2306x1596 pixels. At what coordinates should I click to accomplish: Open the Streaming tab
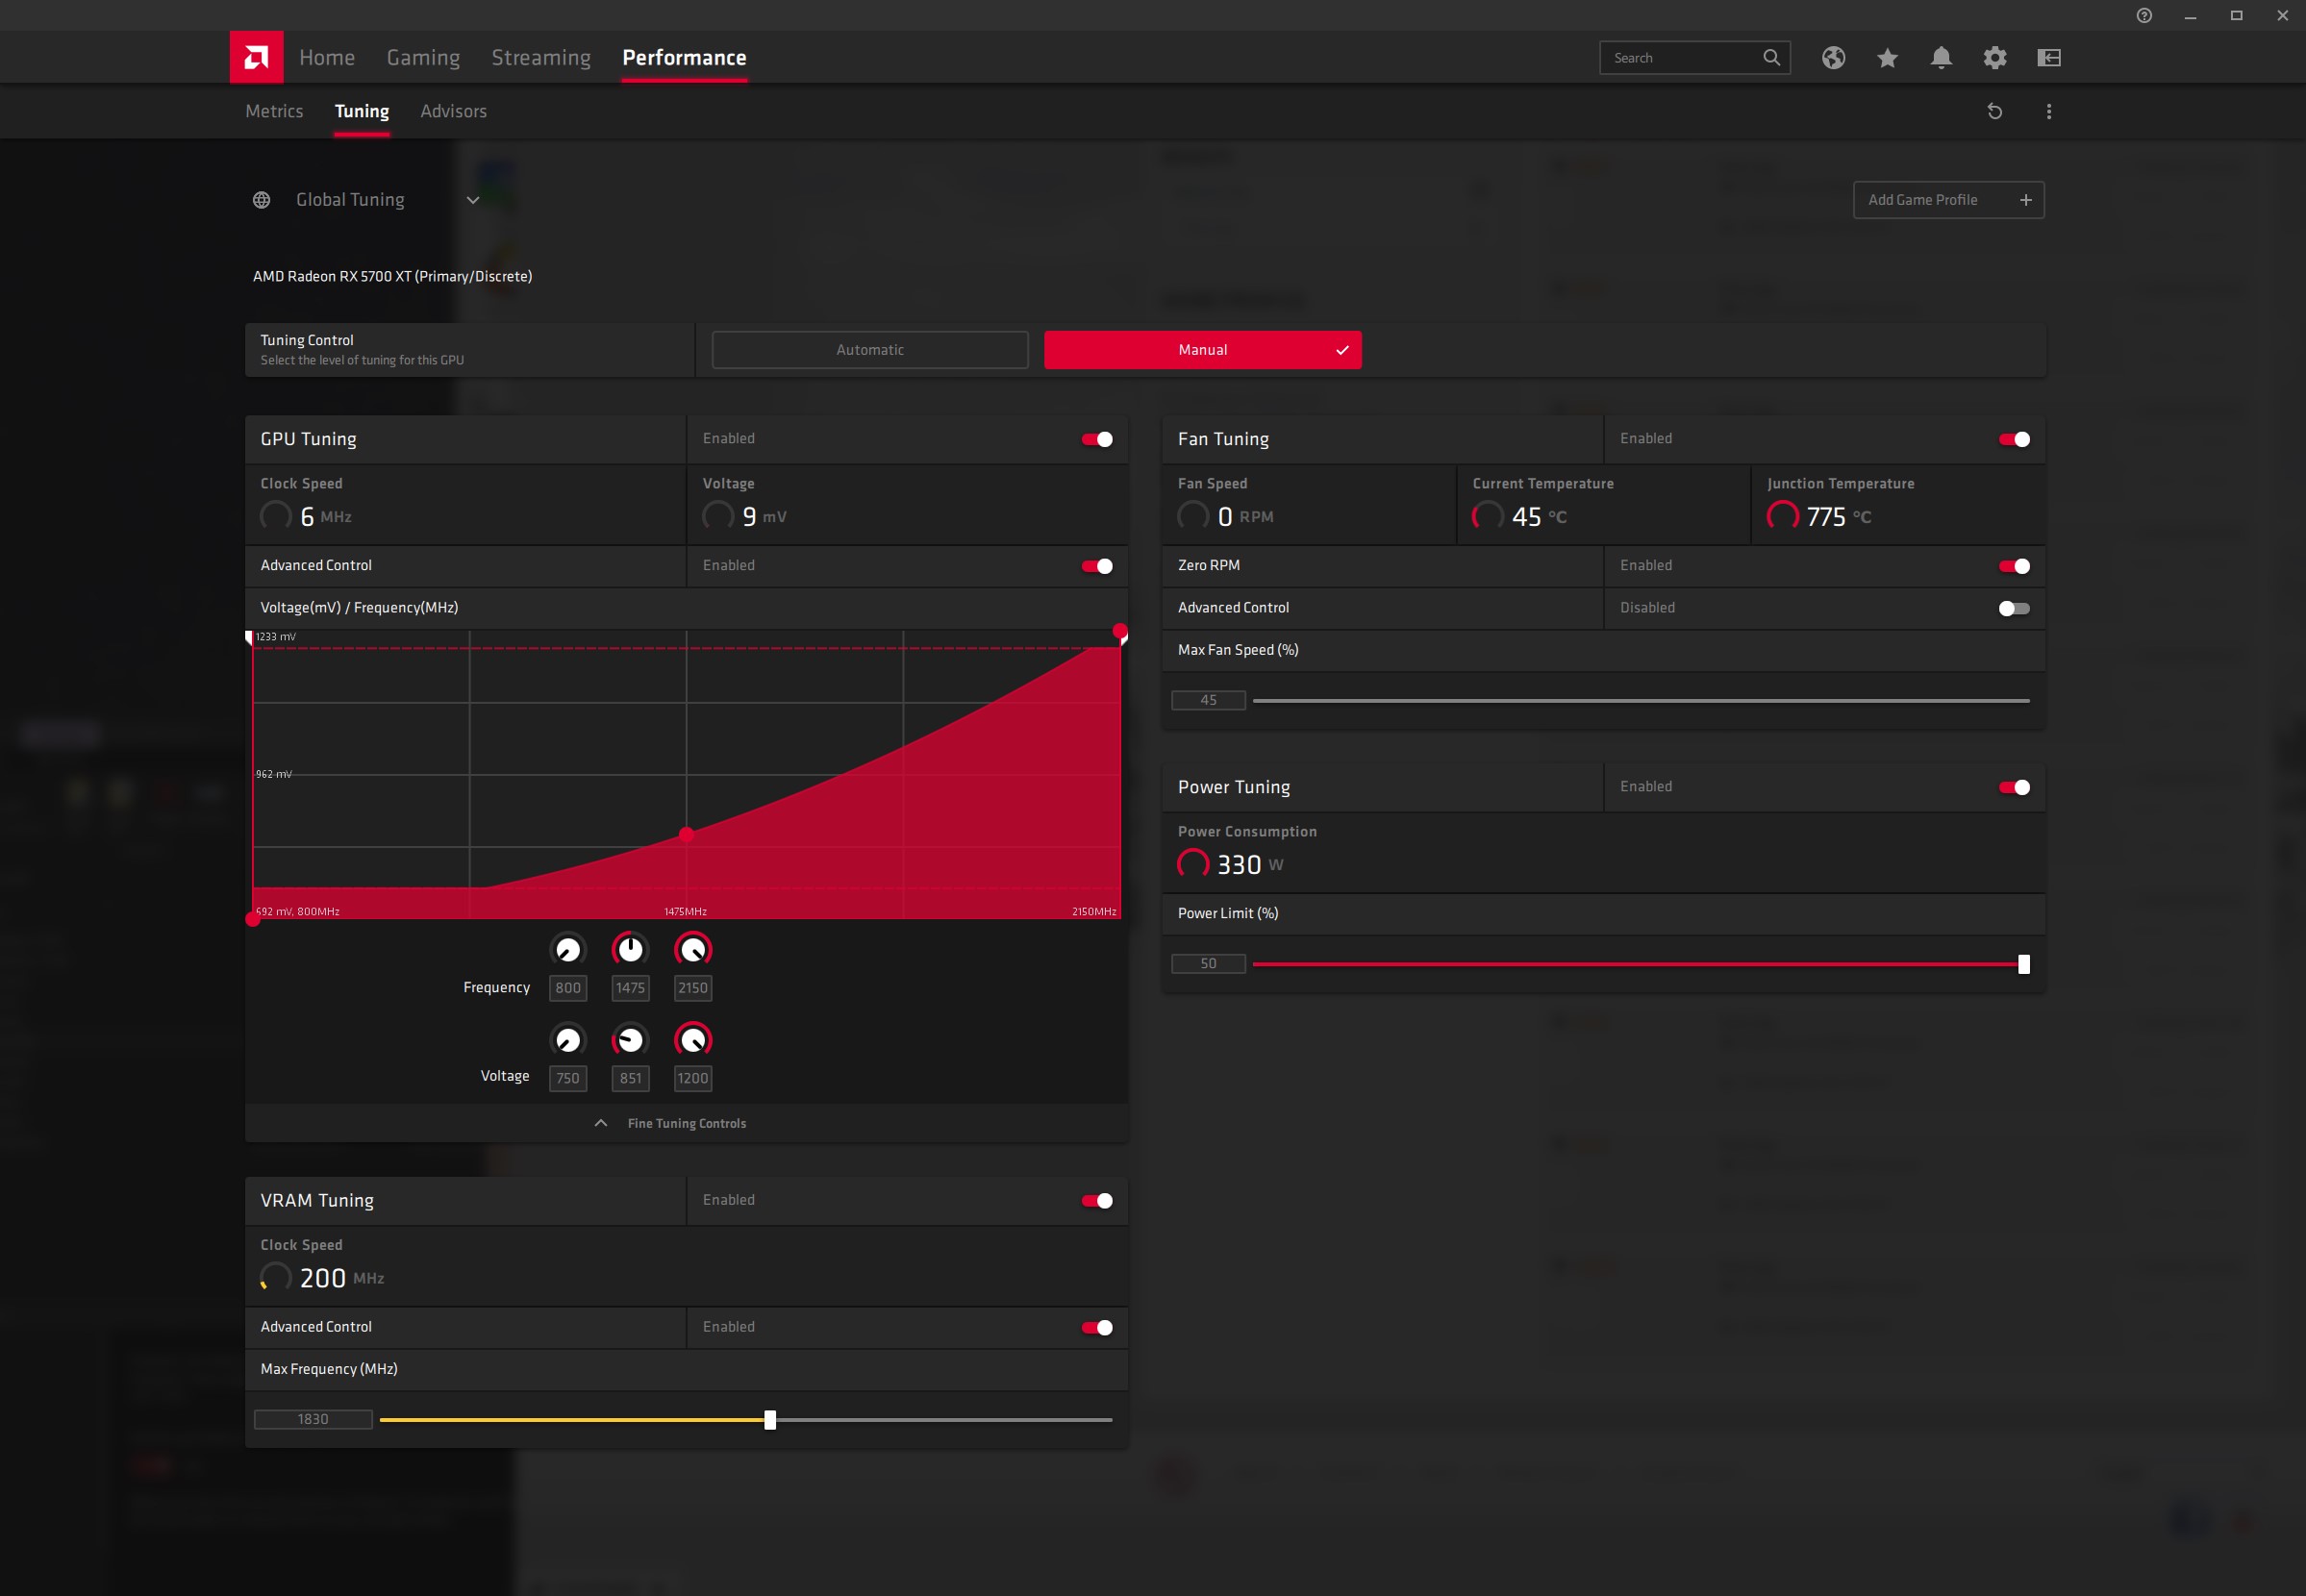pos(541,58)
